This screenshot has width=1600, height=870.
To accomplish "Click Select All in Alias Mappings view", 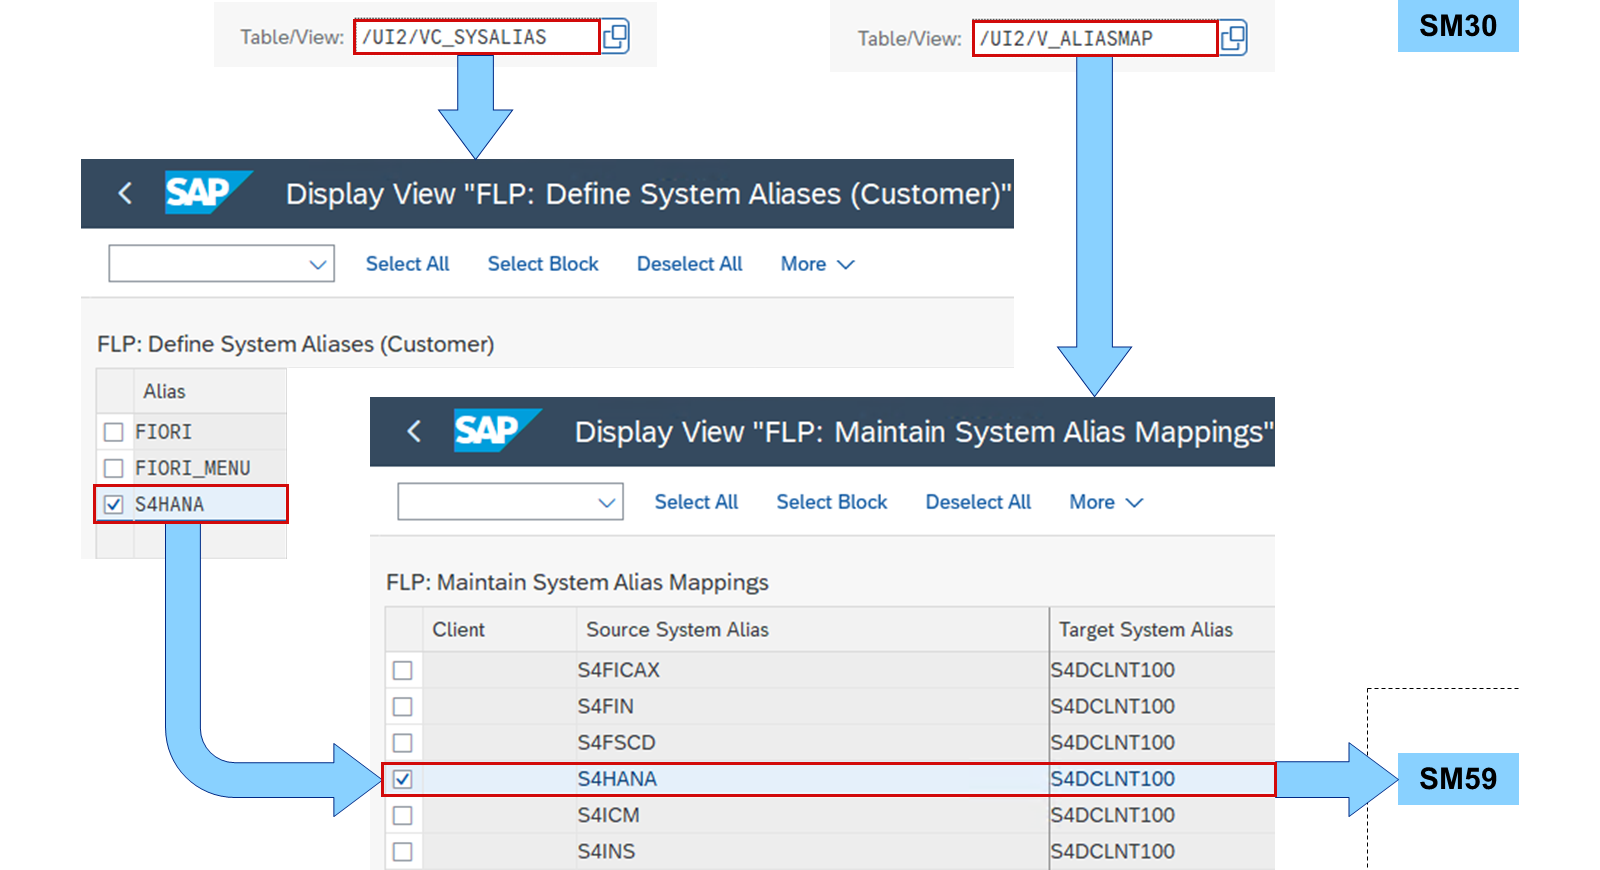I will 696,502.
